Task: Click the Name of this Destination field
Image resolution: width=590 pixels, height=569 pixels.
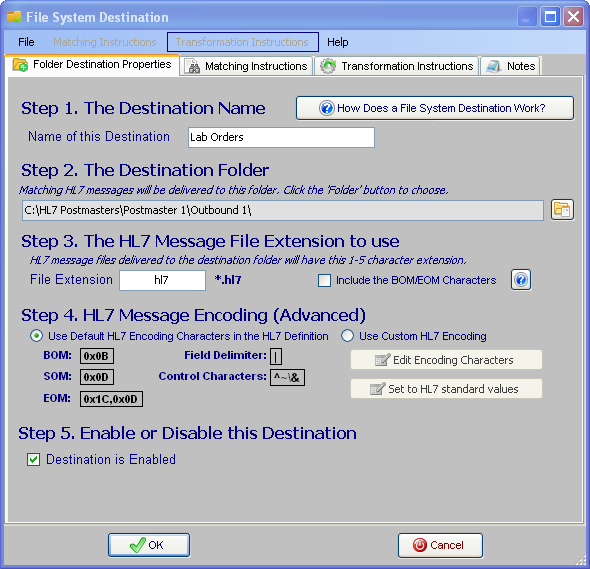Action: [281, 137]
